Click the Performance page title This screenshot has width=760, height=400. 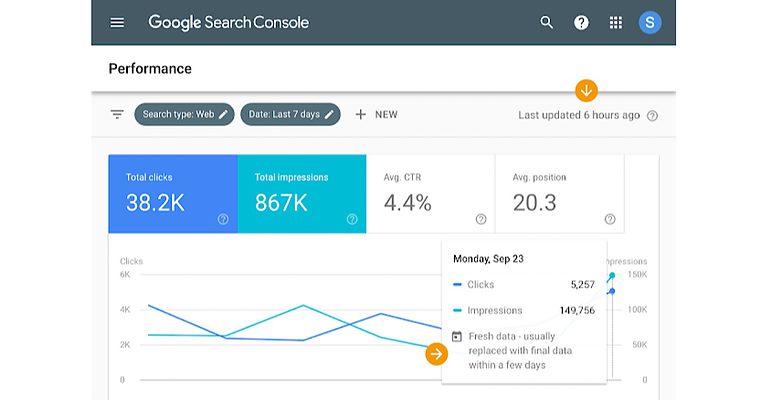[150, 68]
